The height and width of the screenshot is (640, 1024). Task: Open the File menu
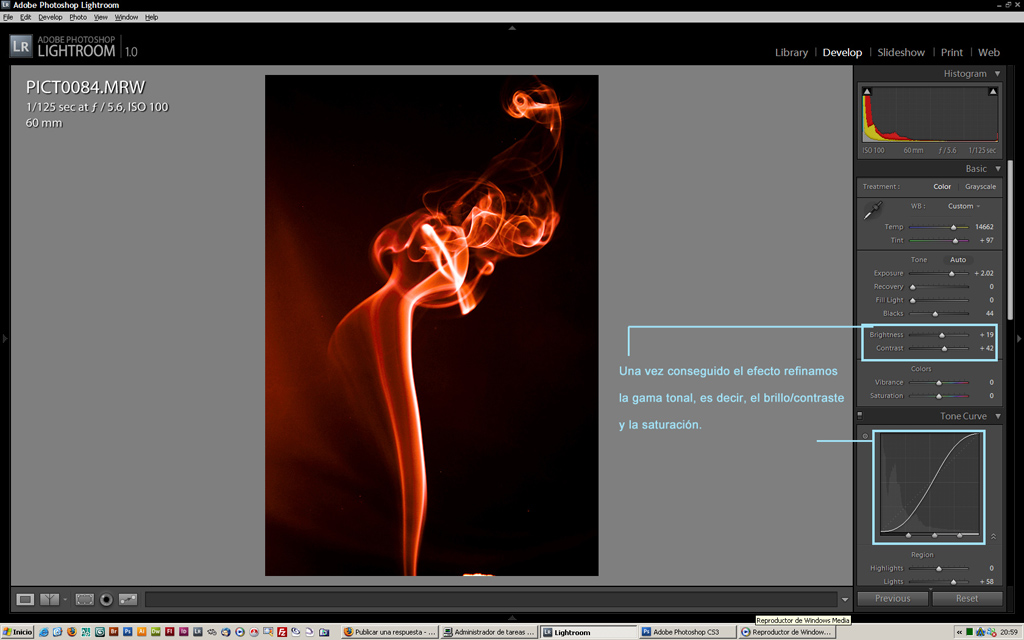coord(8,17)
